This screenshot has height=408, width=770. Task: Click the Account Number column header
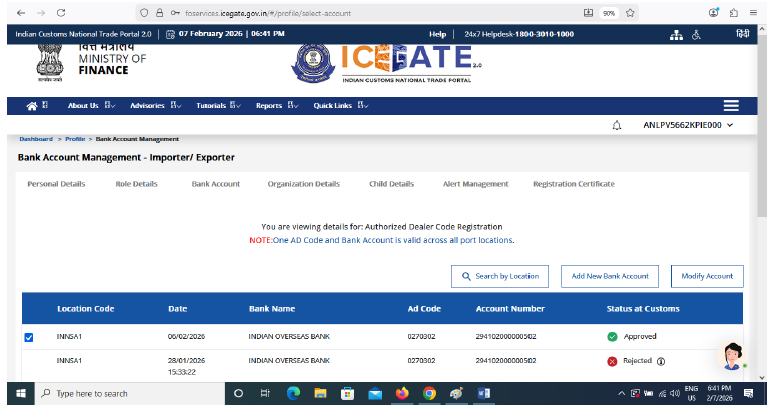click(510, 309)
